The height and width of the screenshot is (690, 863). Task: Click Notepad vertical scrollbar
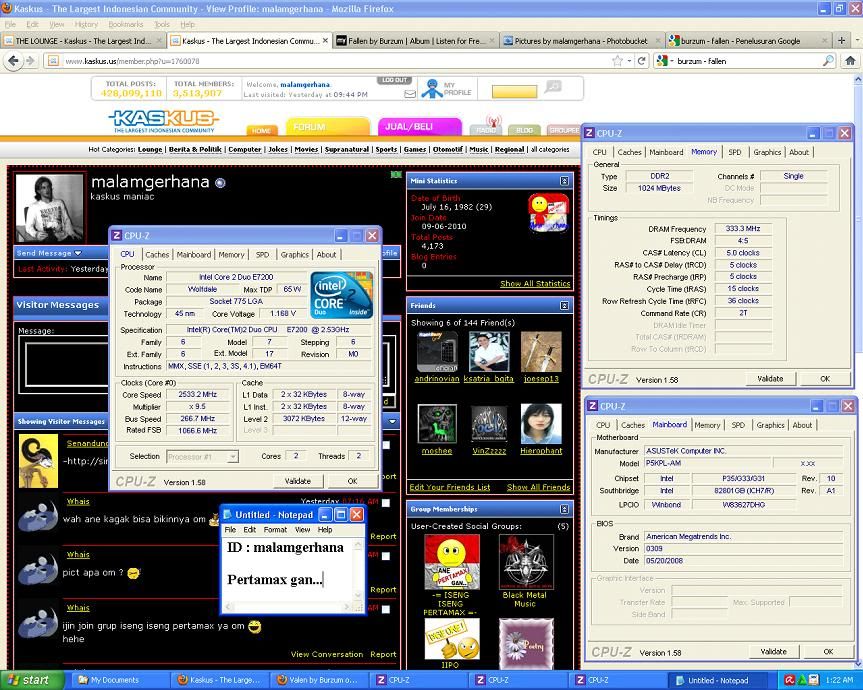click(x=359, y=569)
